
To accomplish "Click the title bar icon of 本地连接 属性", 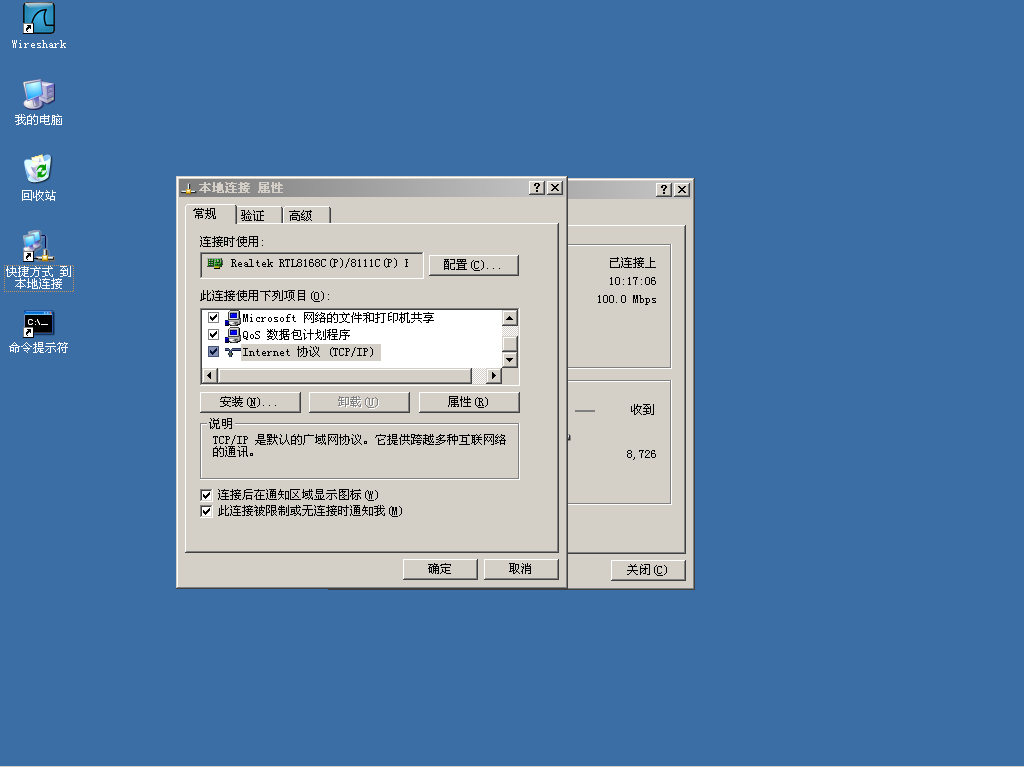I will [188, 188].
